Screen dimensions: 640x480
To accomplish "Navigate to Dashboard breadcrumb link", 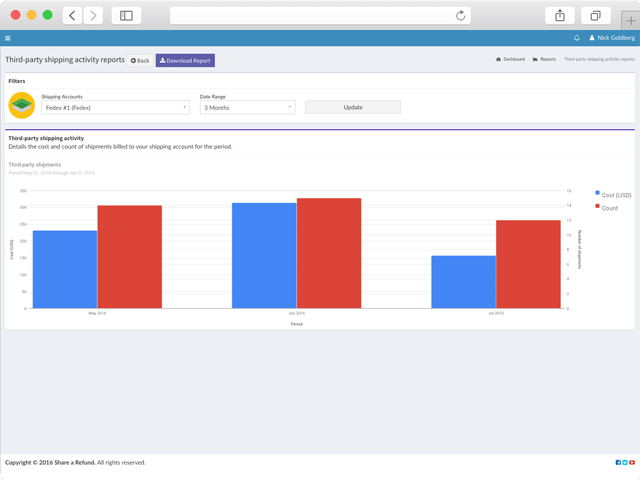I will pos(511,59).
